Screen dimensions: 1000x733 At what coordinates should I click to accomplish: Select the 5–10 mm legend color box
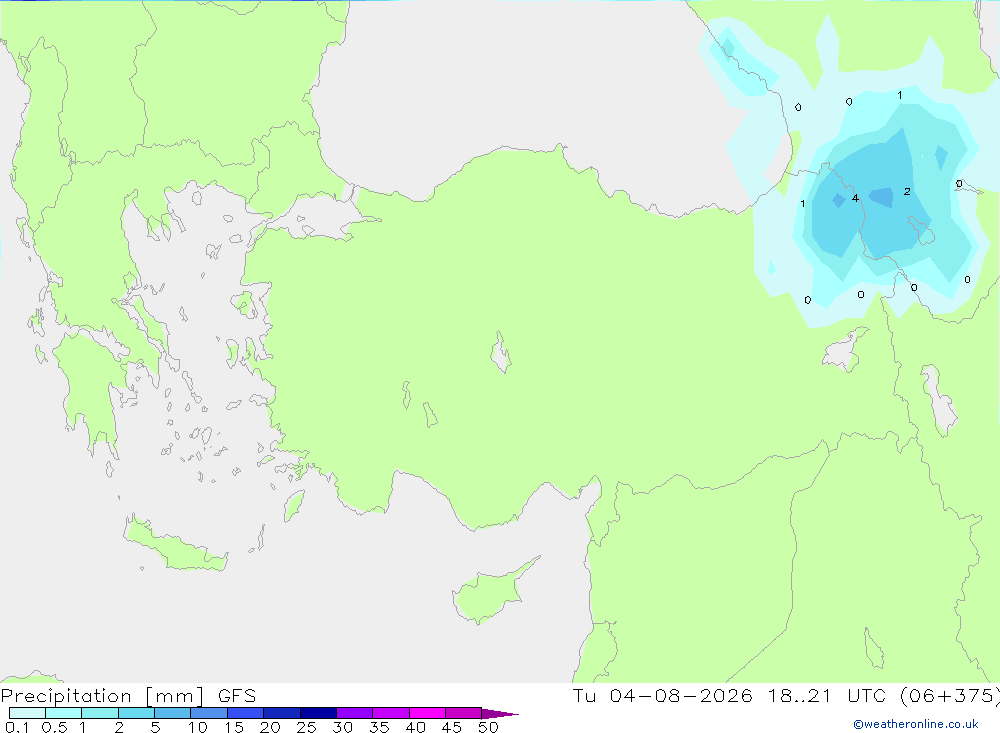tap(172, 713)
